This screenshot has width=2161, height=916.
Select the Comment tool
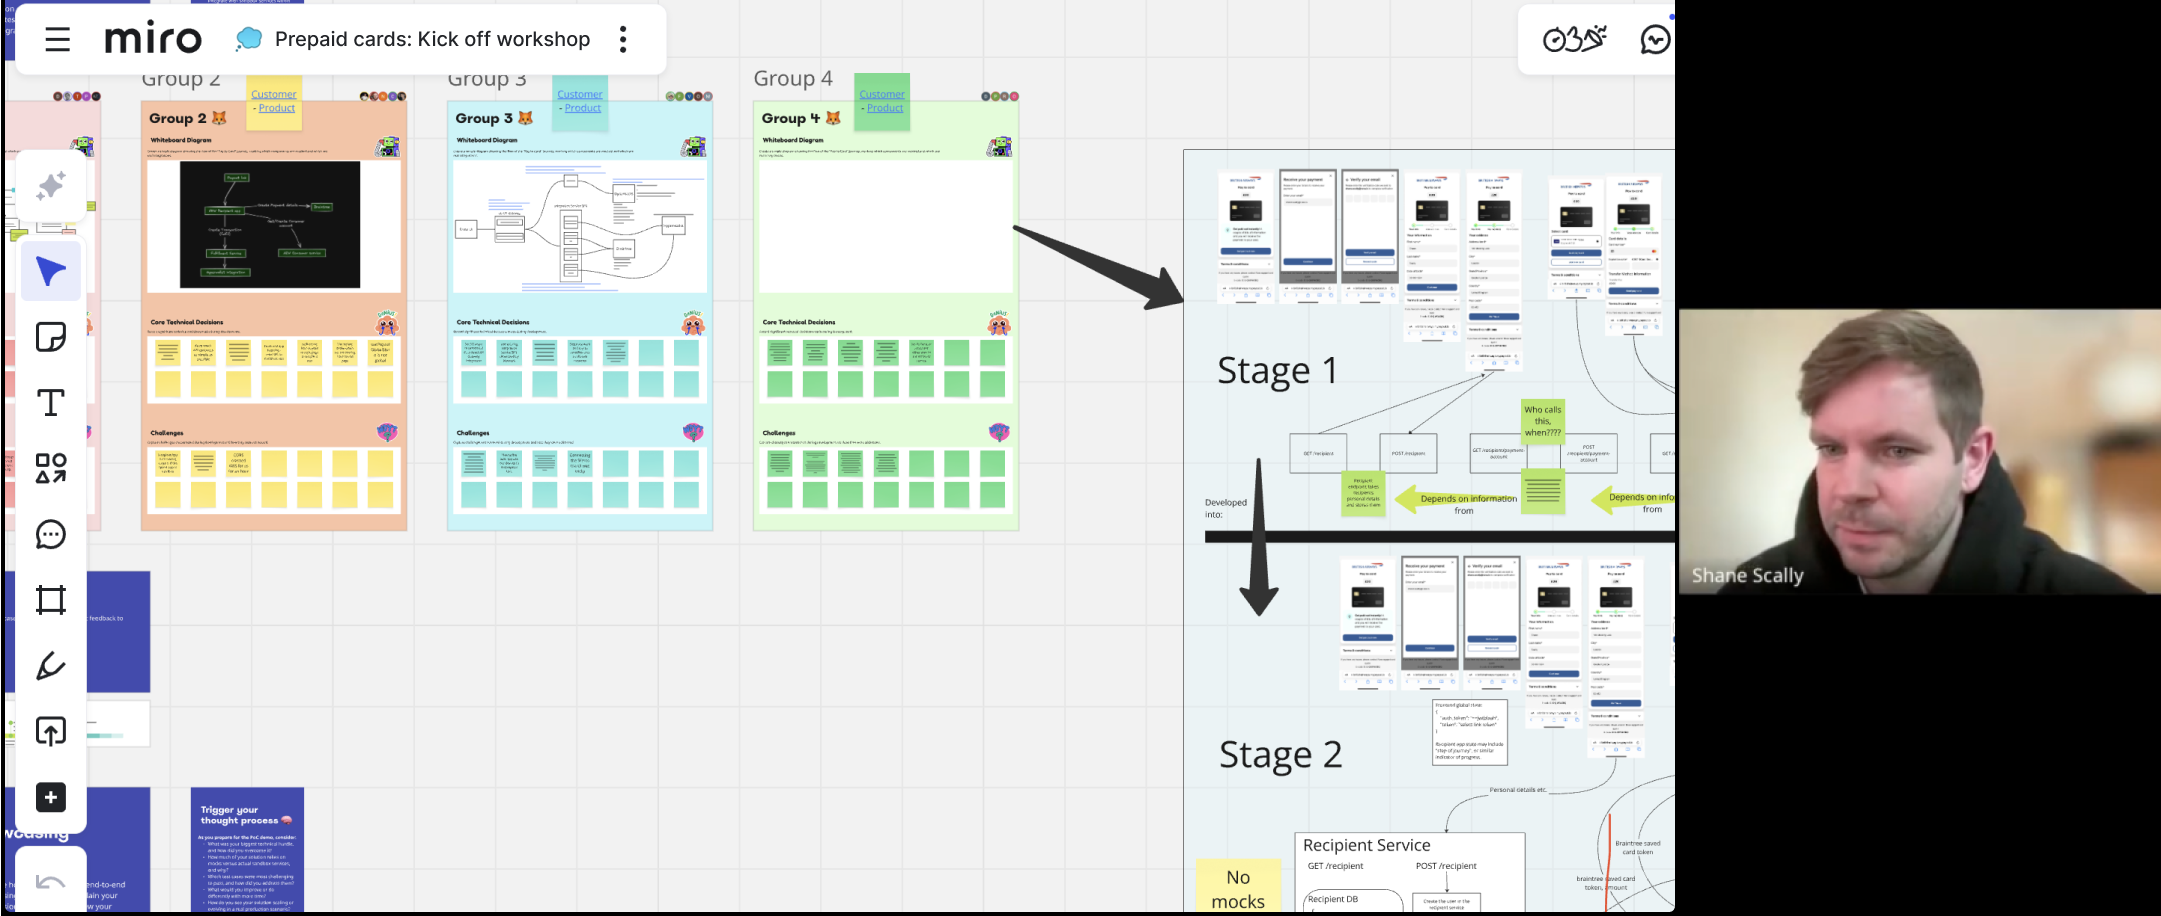[51, 534]
